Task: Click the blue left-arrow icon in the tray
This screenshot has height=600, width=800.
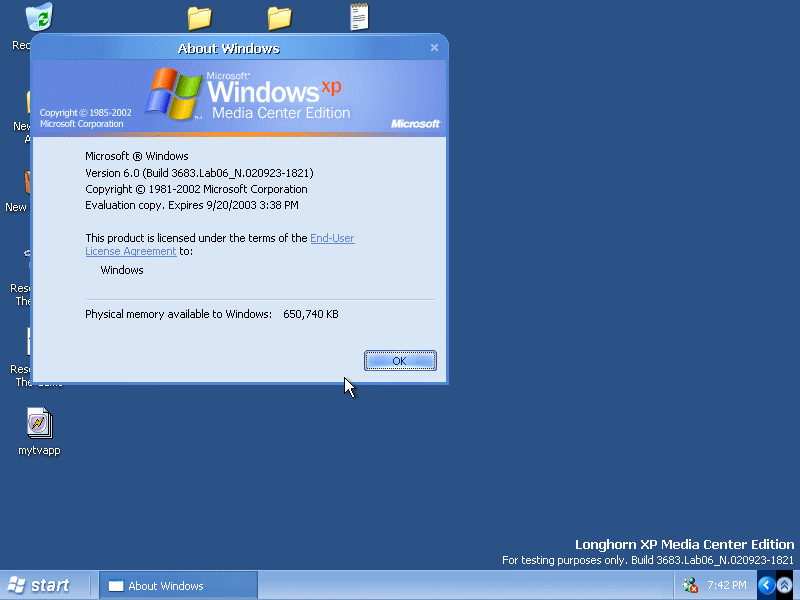Action: click(x=766, y=585)
